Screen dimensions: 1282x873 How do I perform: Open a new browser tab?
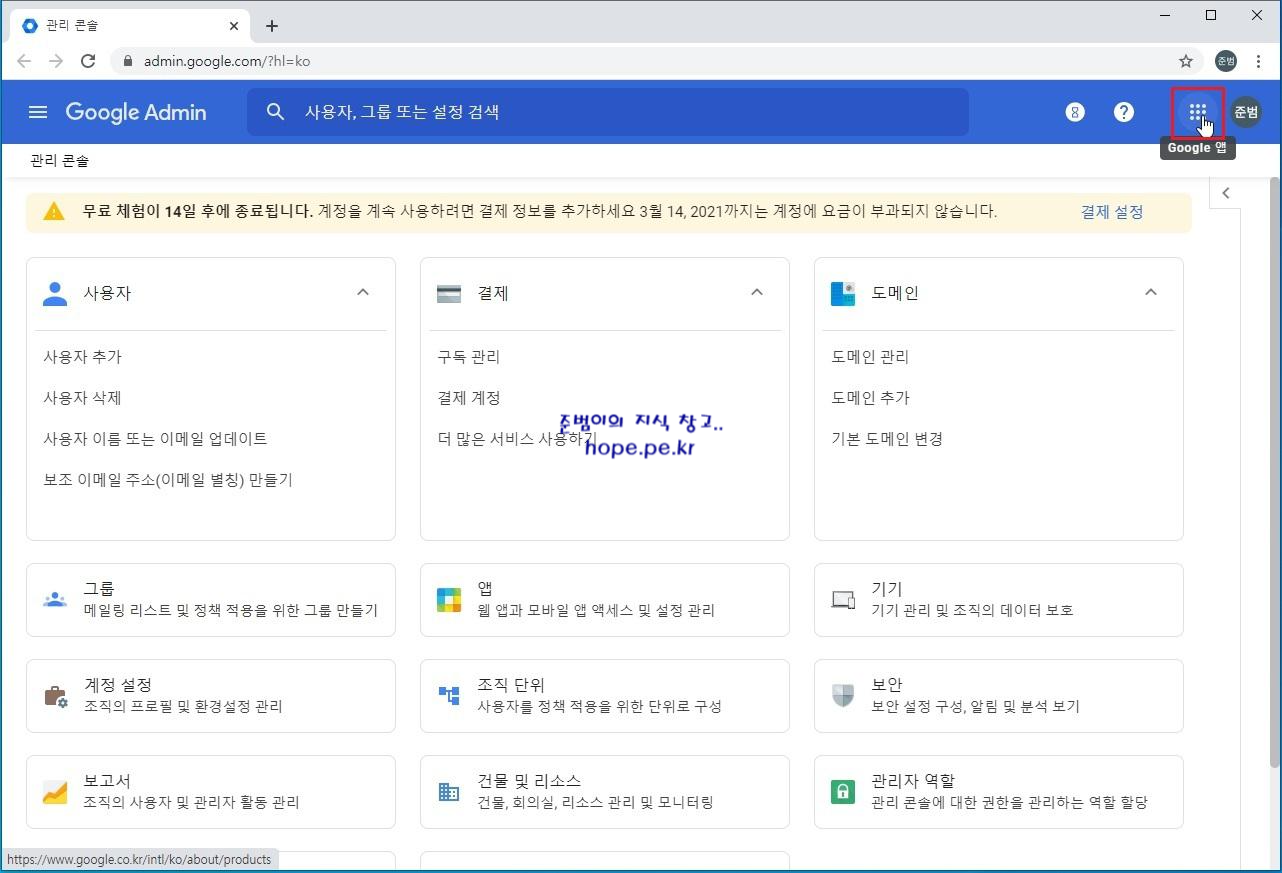[272, 26]
